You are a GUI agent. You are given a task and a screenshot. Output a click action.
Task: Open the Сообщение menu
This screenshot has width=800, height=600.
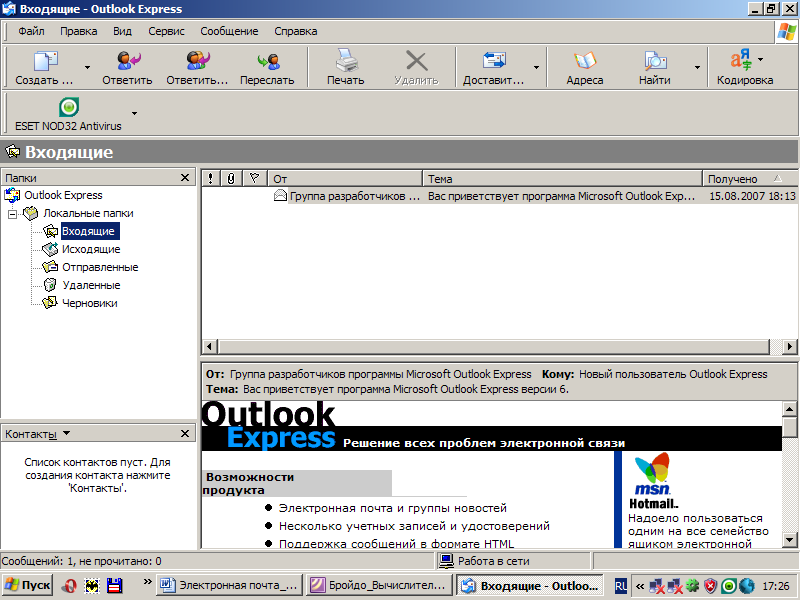tap(229, 31)
